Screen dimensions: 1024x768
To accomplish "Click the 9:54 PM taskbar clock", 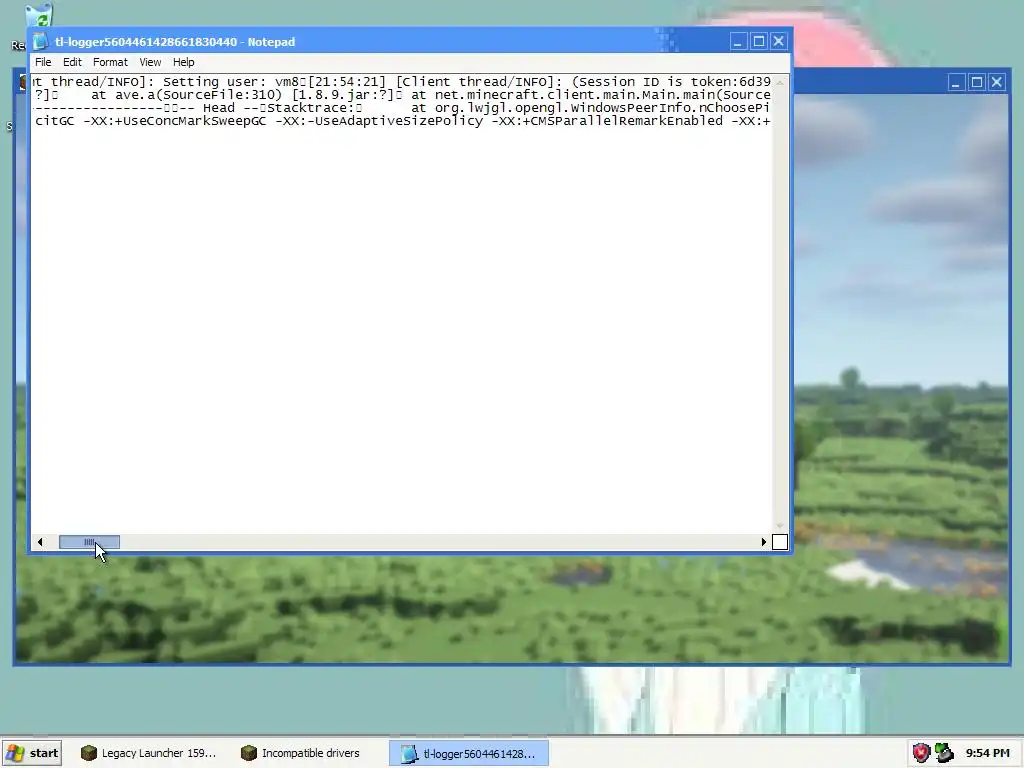I will (x=987, y=753).
